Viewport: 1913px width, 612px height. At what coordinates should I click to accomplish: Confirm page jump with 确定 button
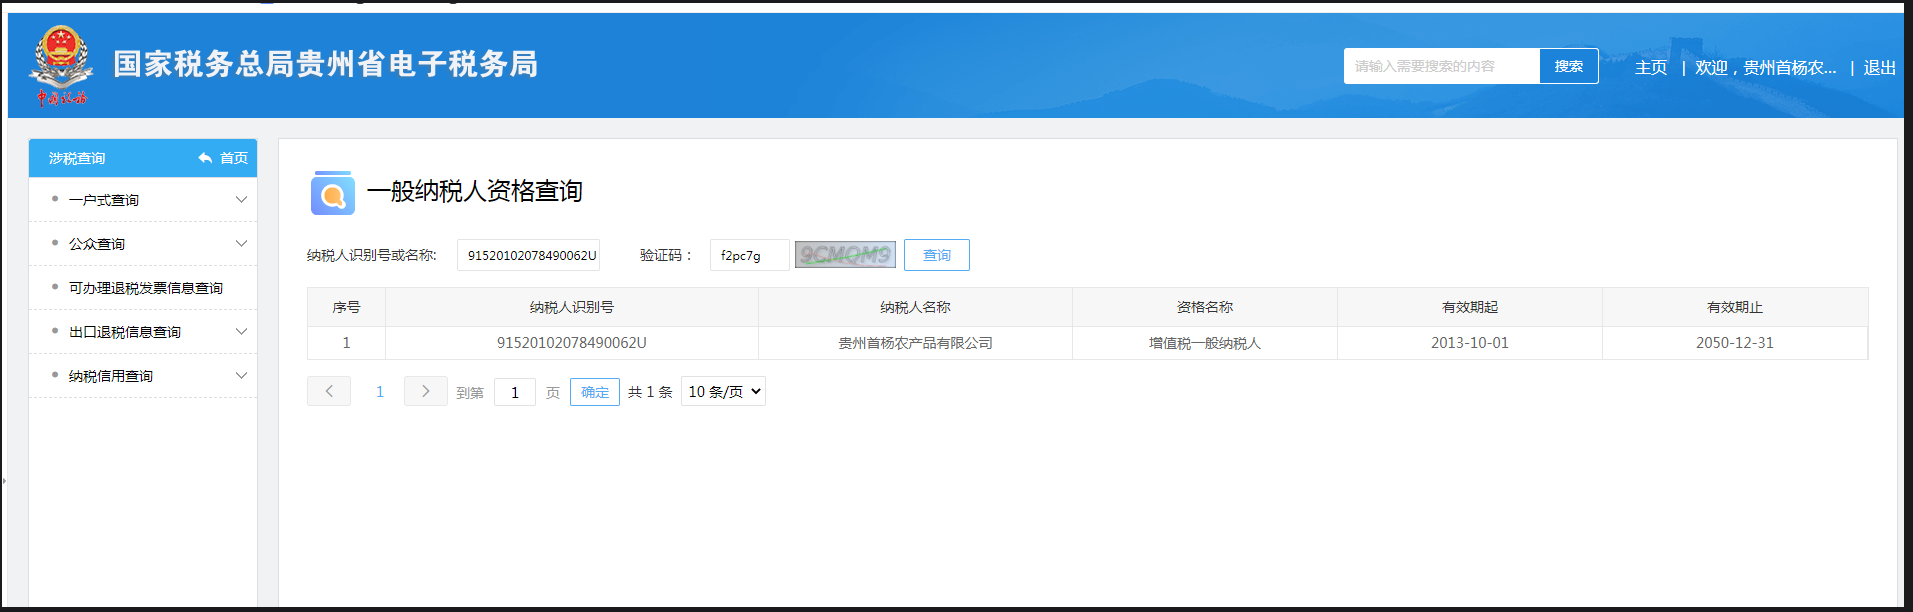(x=594, y=392)
